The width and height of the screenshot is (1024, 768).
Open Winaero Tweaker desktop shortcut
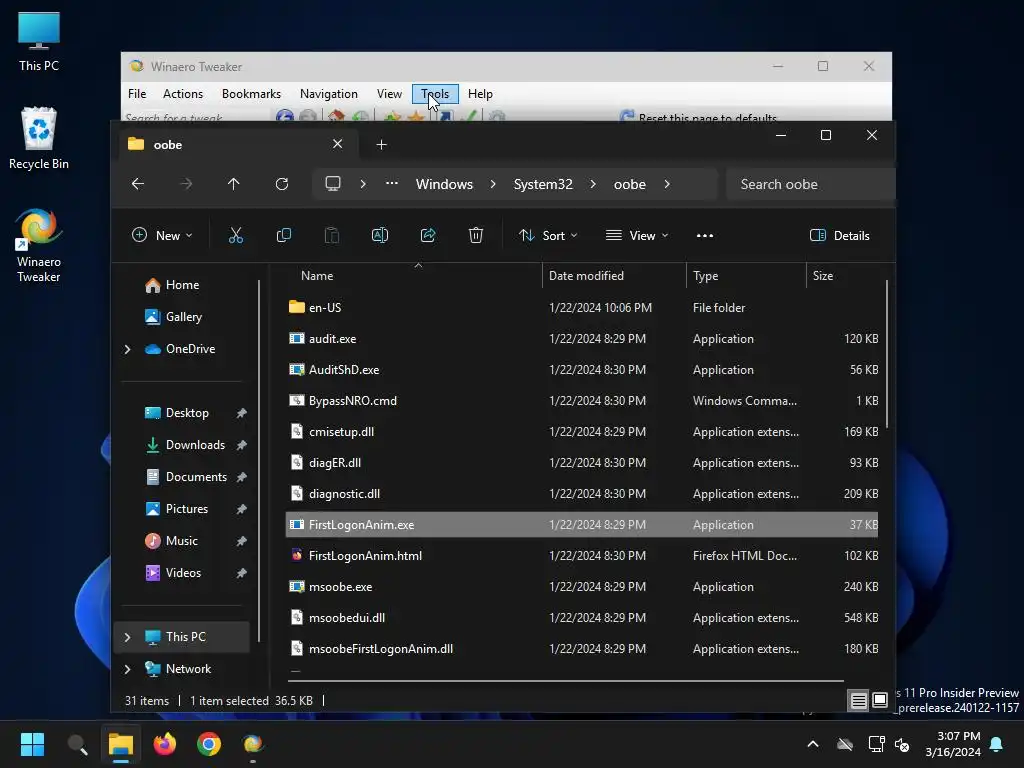pos(39,245)
